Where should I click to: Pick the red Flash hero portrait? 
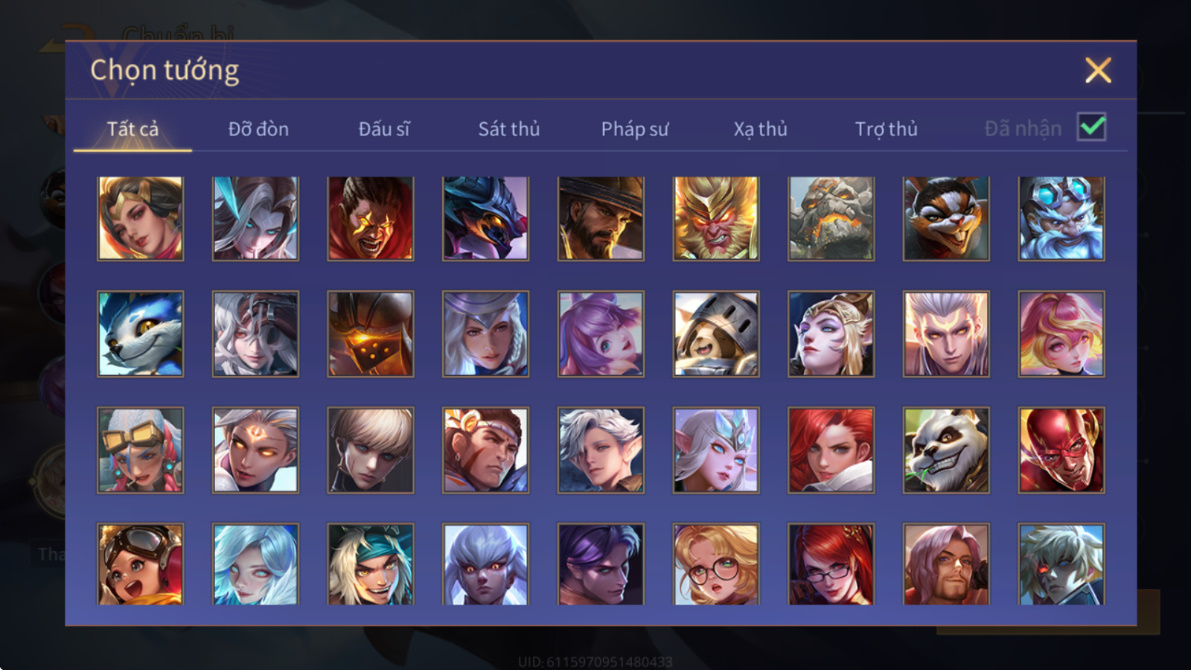[x=1061, y=450]
